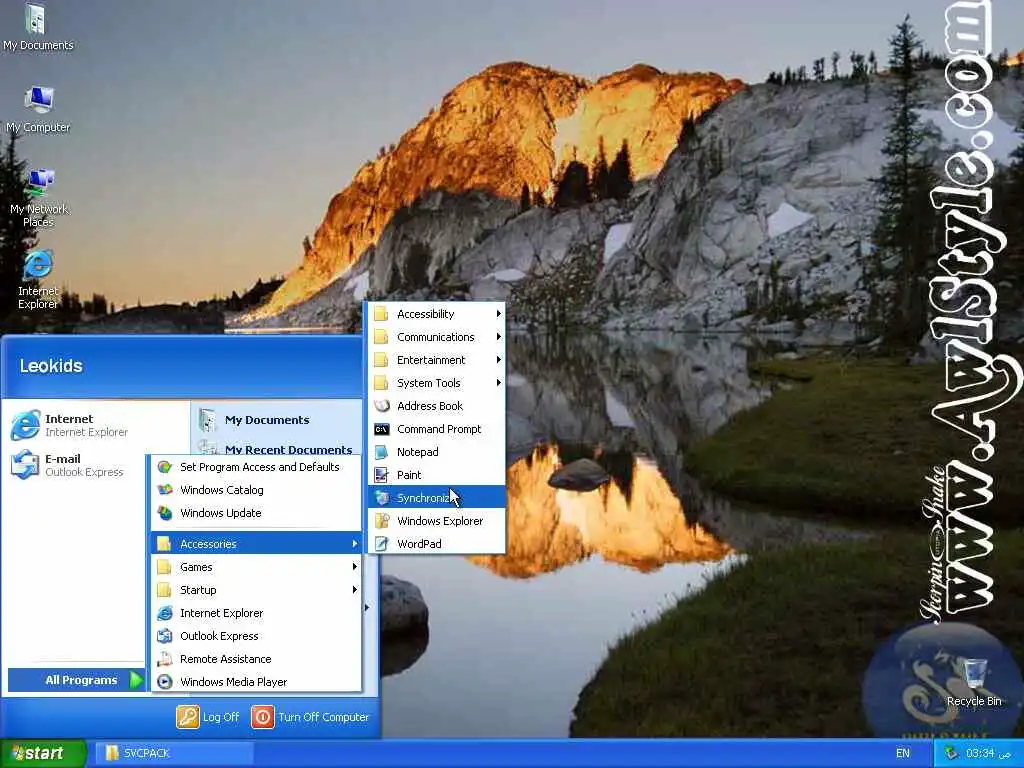
Task: Click the system tray icon beside the clock
Action: coord(952,754)
